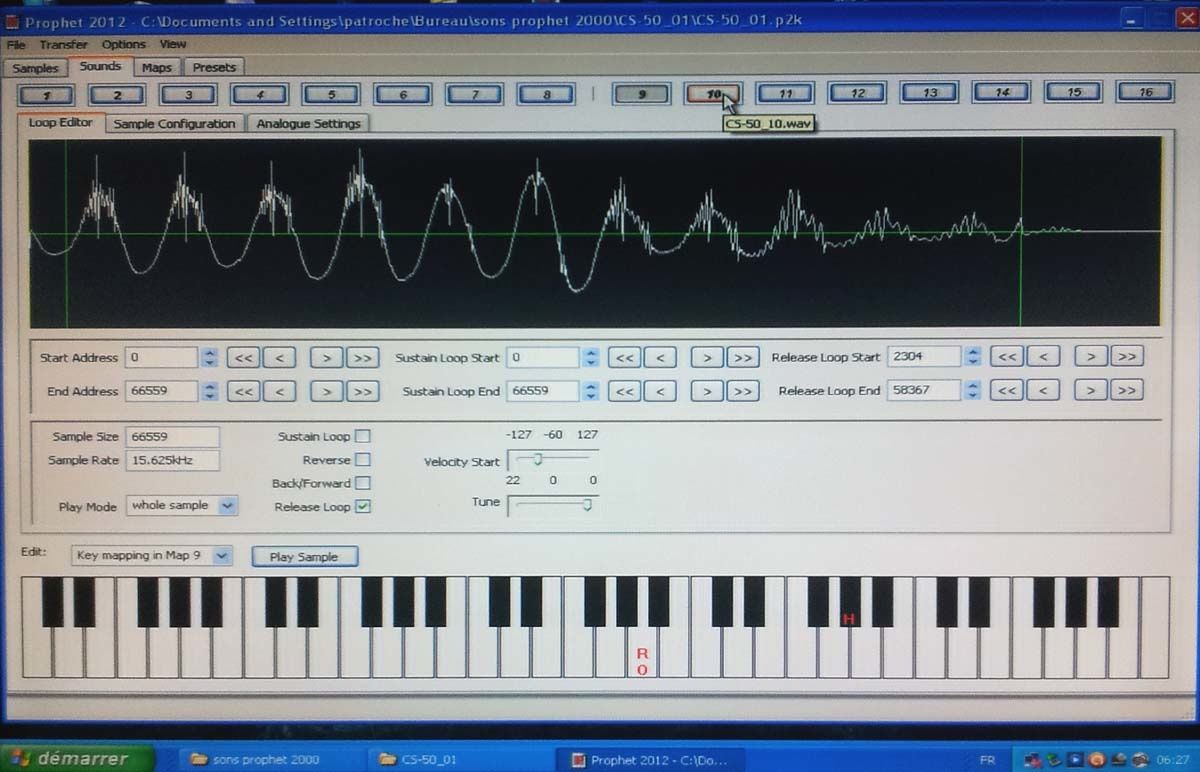Jump Release Loop Start back with <<
Screen dimensions: 1200x772
(1007, 356)
